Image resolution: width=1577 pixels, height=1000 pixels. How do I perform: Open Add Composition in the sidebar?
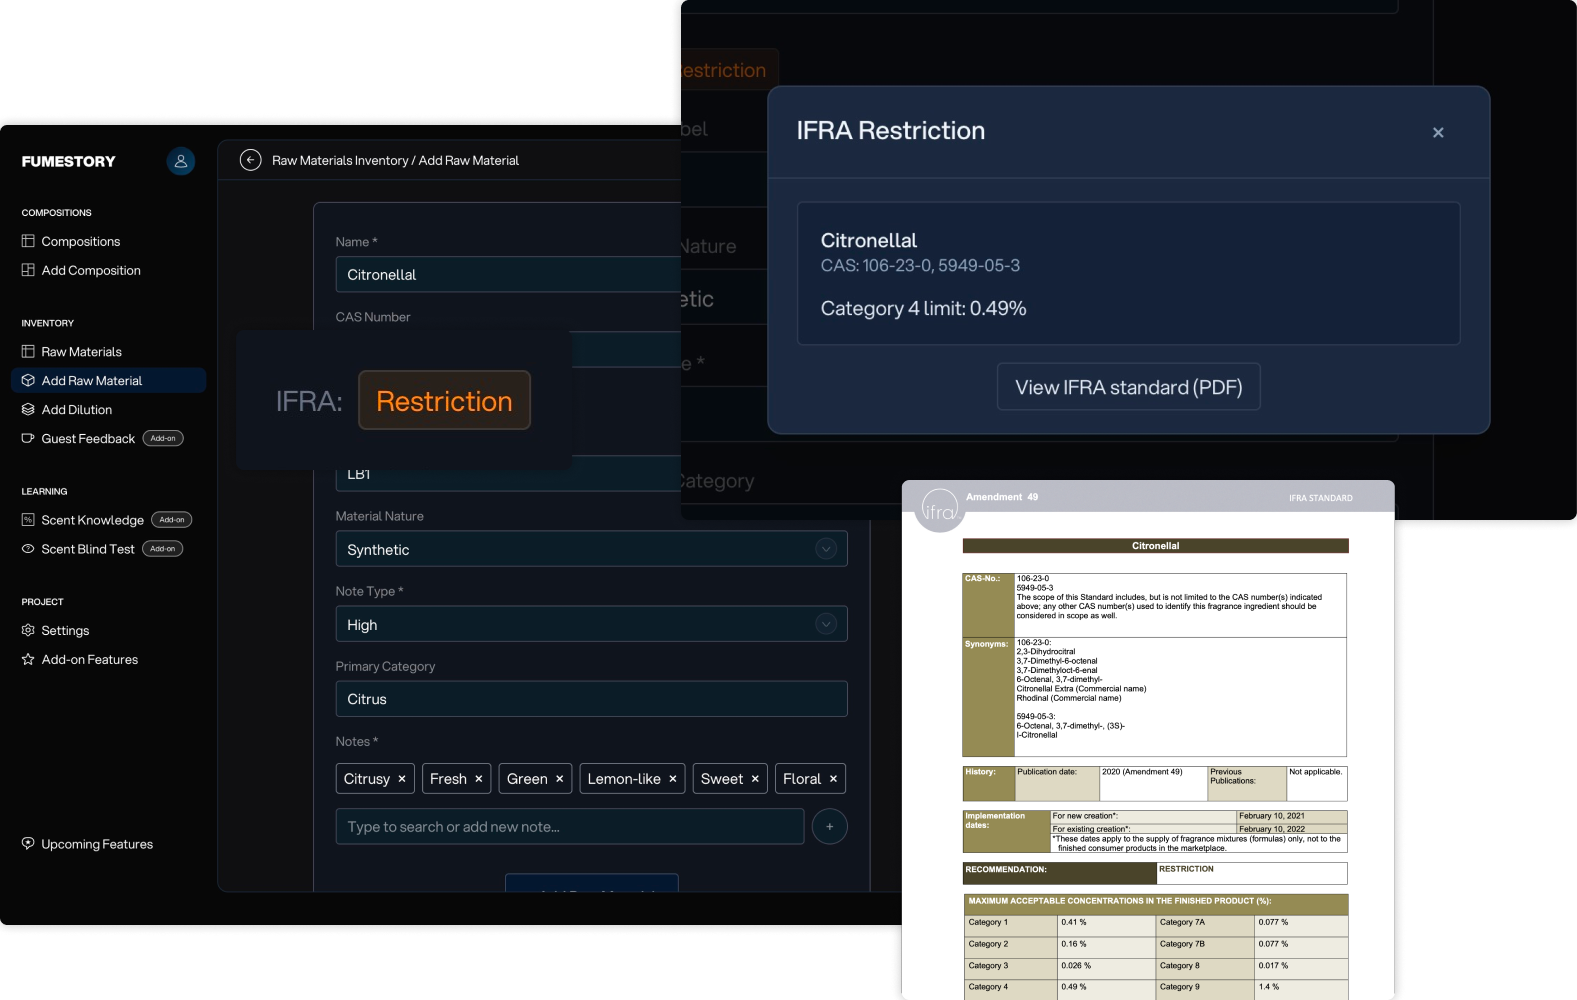coord(91,270)
